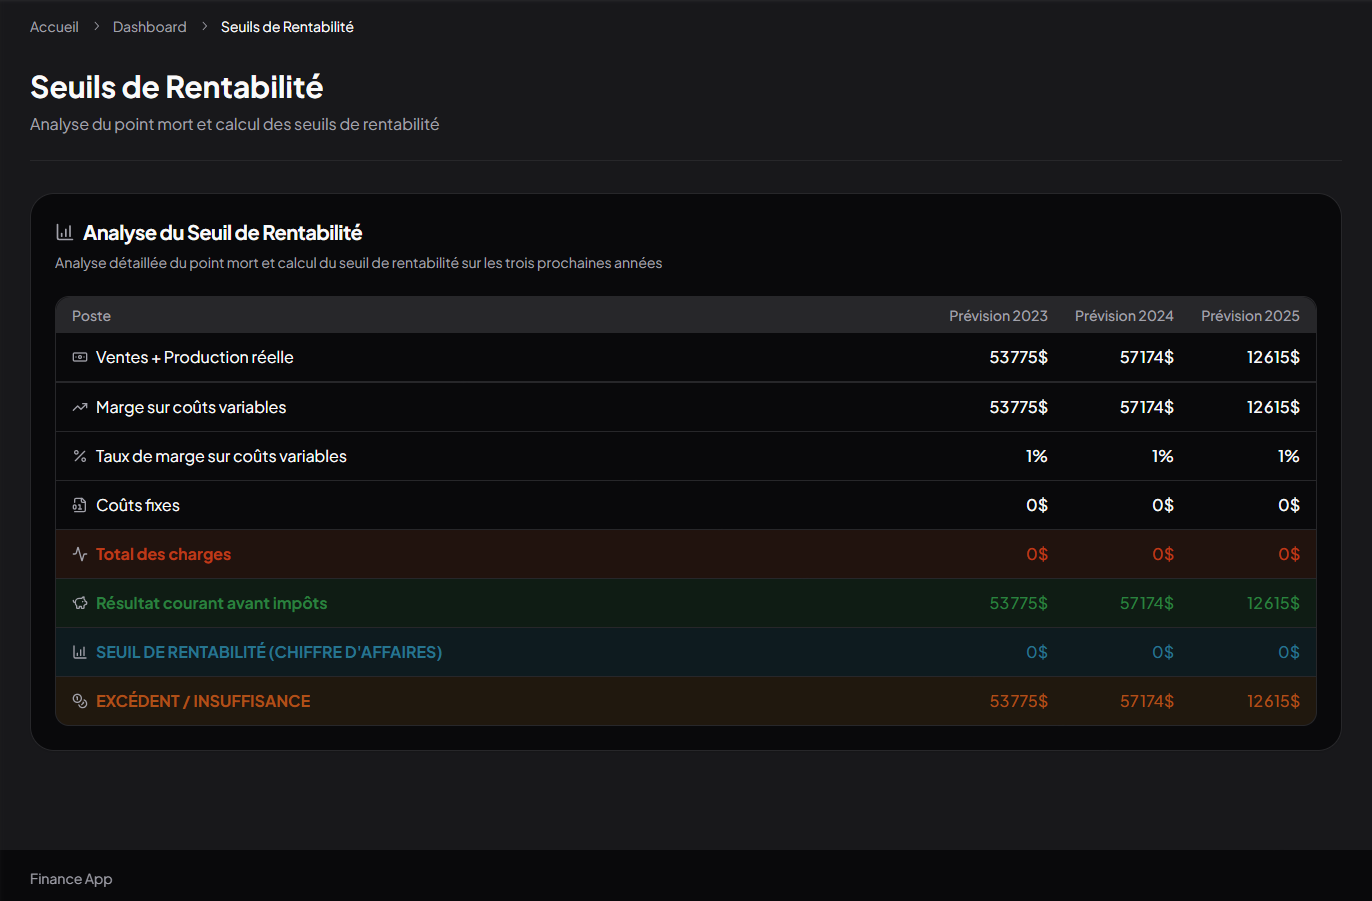Click the Prévision 2024 column header
Image resolution: width=1372 pixels, height=901 pixels.
[1124, 316]
